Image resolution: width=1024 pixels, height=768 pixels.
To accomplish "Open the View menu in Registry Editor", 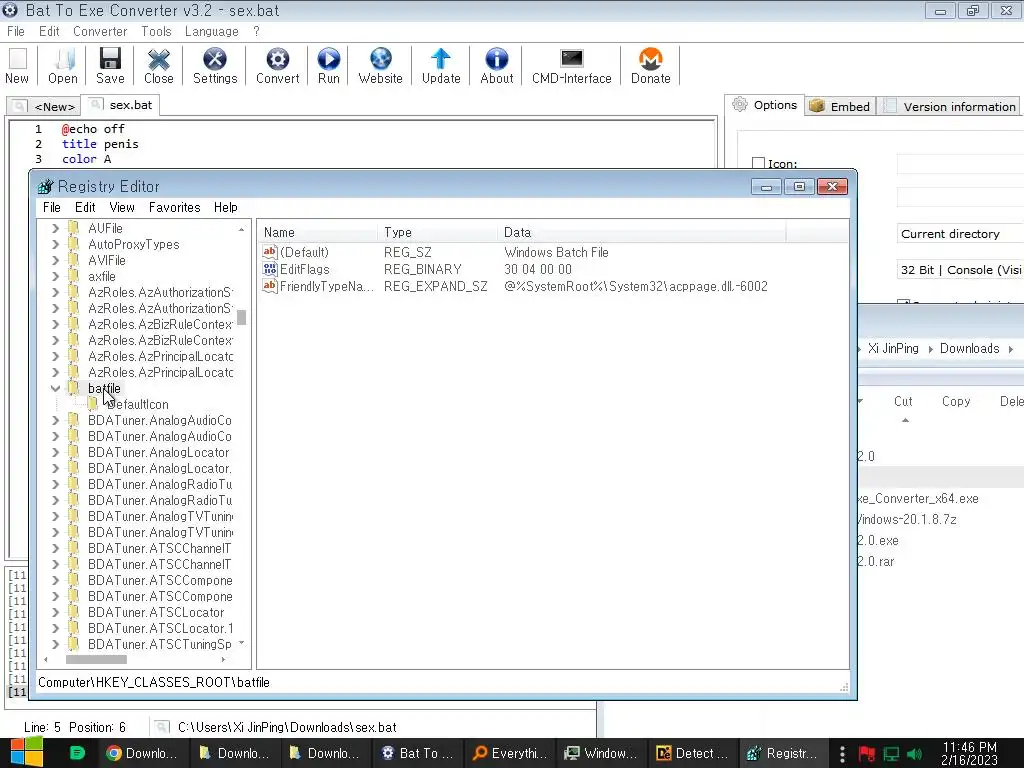I will click(x=122, y=207).
